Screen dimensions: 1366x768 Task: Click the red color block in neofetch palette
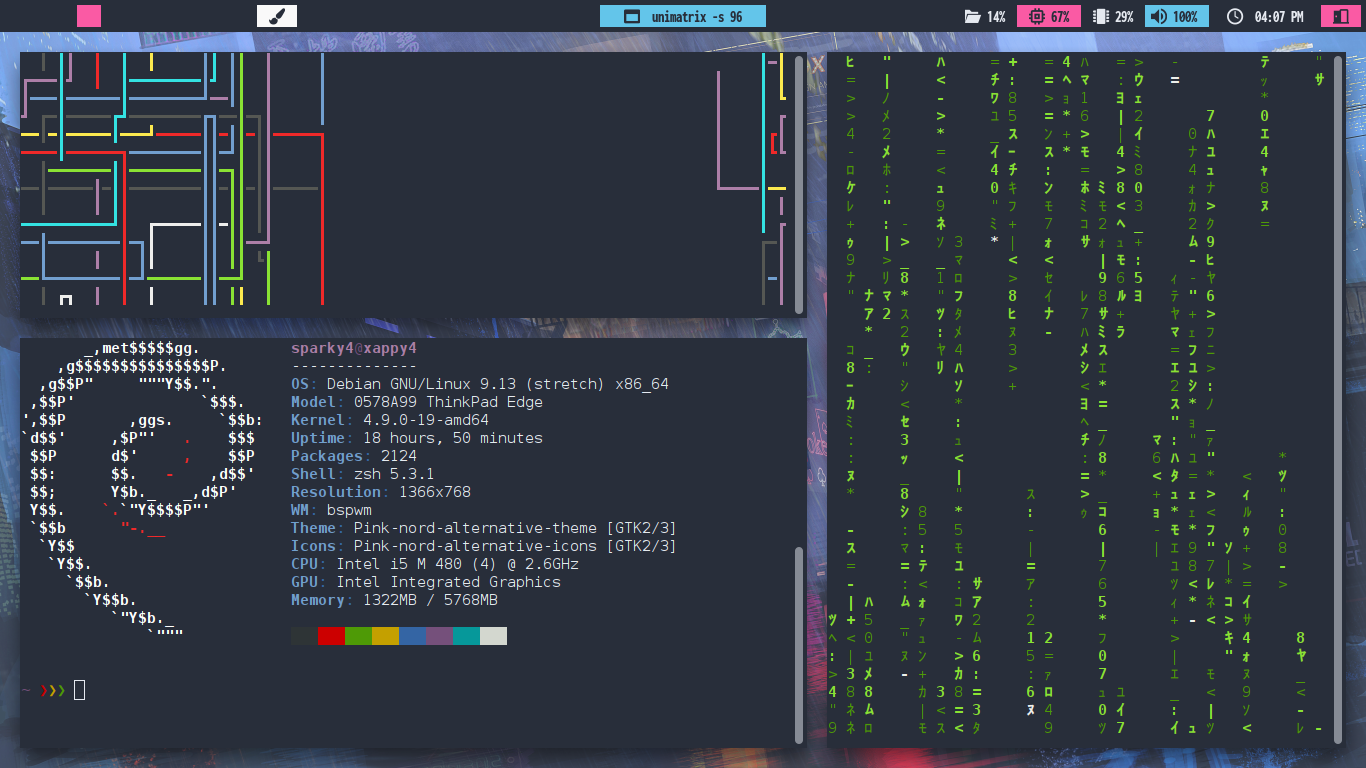(x=331, y=636)
